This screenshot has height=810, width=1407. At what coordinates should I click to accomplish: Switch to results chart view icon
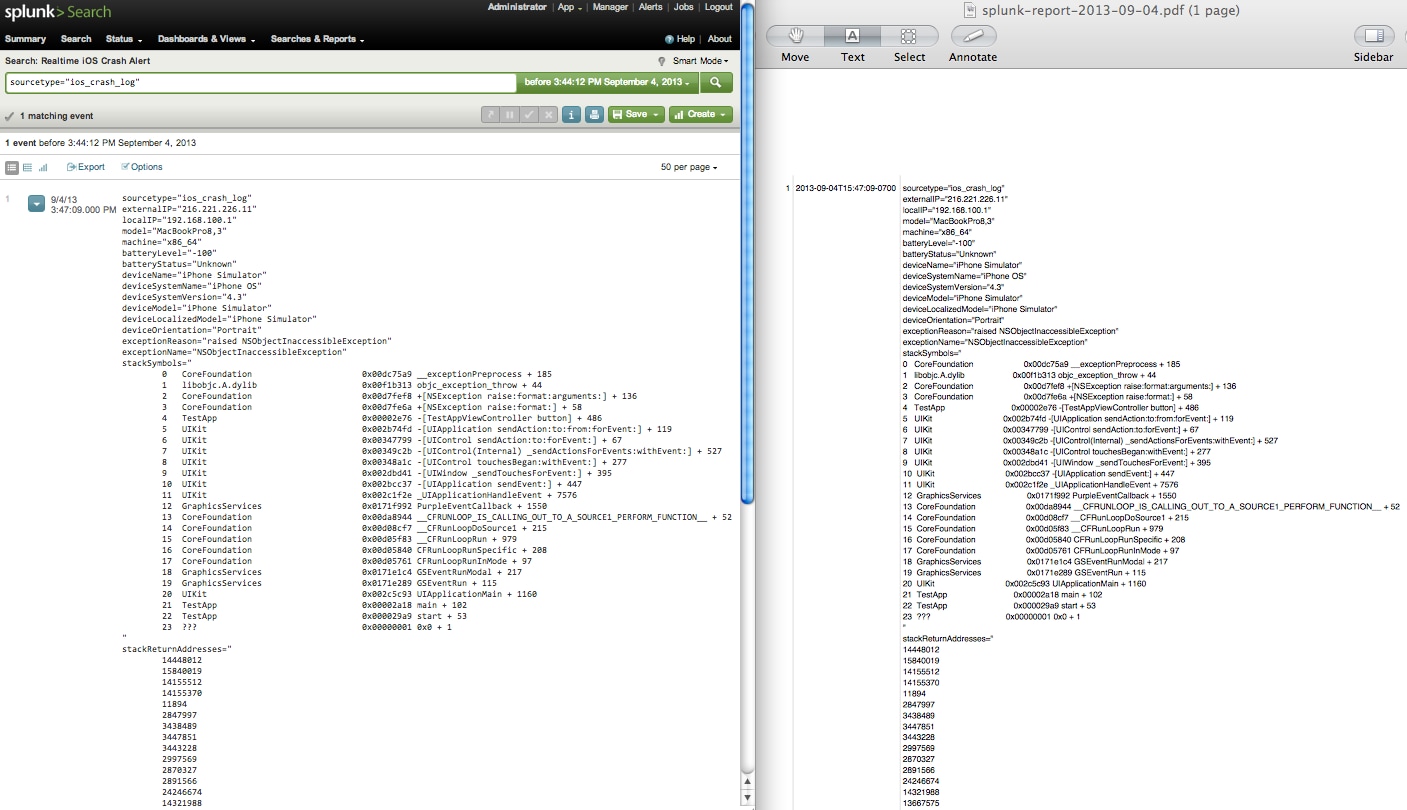point(43,167)
